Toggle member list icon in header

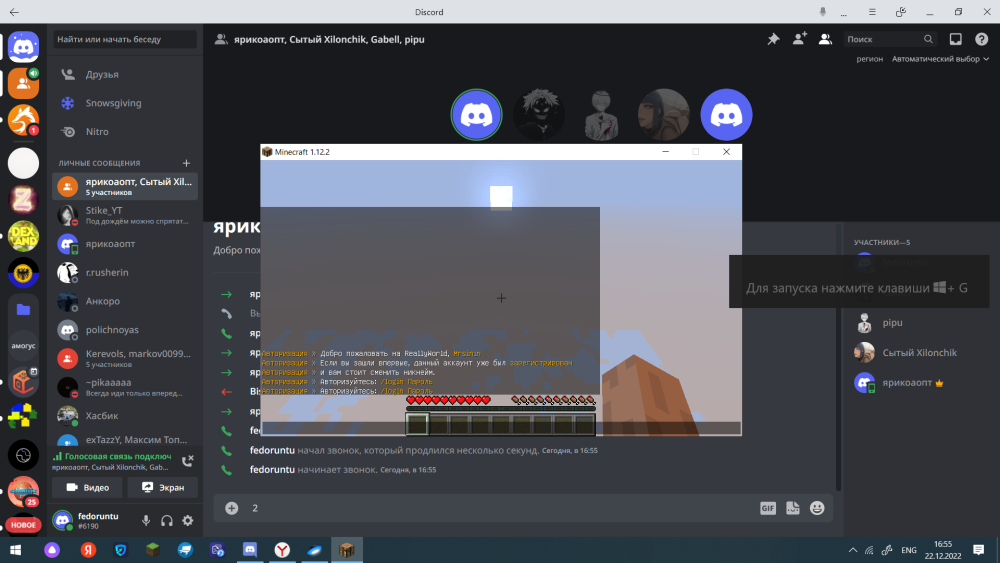[825, 40]
